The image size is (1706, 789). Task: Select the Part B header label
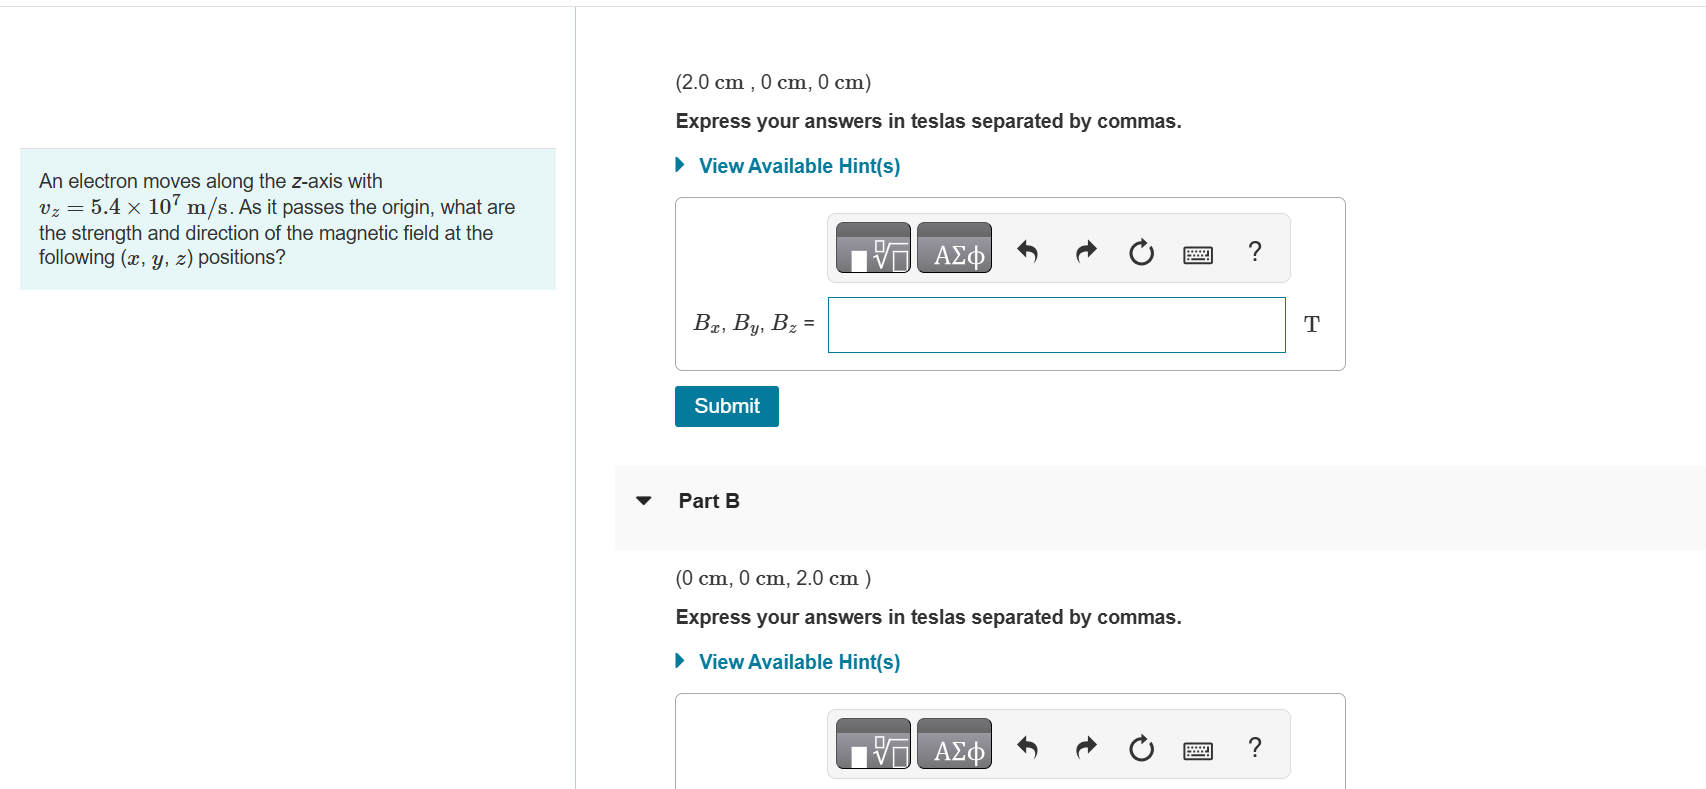pyautogui.click(x=709, y=501)
